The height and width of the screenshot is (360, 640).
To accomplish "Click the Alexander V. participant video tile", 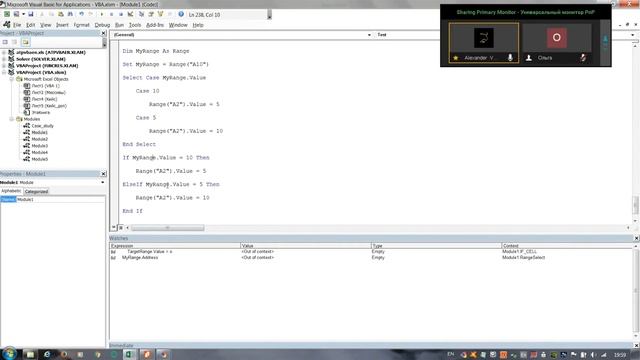I will coord(484,43).
